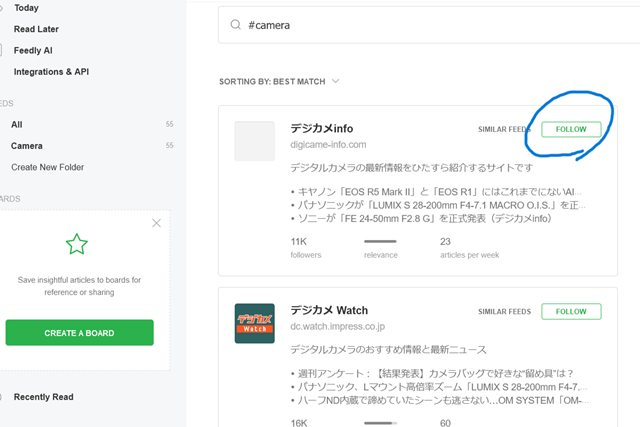Viewport: 640px width, 427px height.
Task: Open Similar Feeds for デジカメinfo
Action: click(x=504, y=129)
